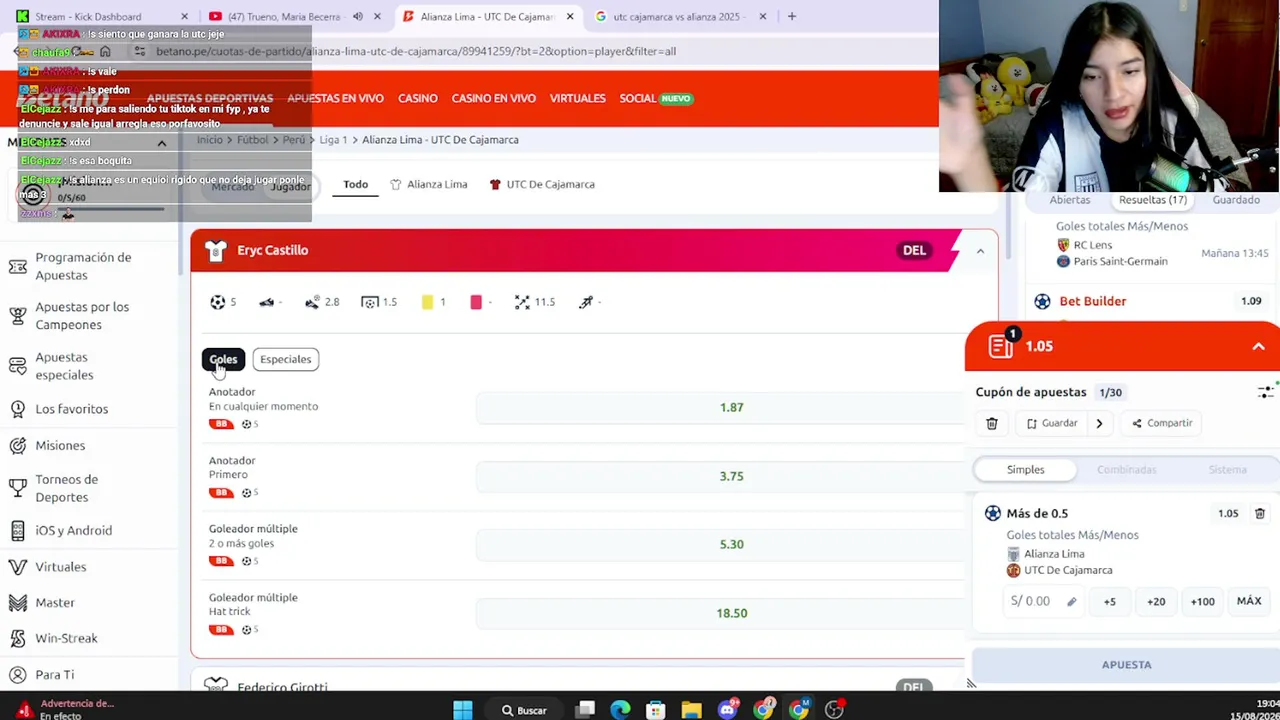Image resolution: width=1280 pixels, height=720 pixels.
Task: Collapse the sidebar section with the top chevron
Action: [161, 143]
